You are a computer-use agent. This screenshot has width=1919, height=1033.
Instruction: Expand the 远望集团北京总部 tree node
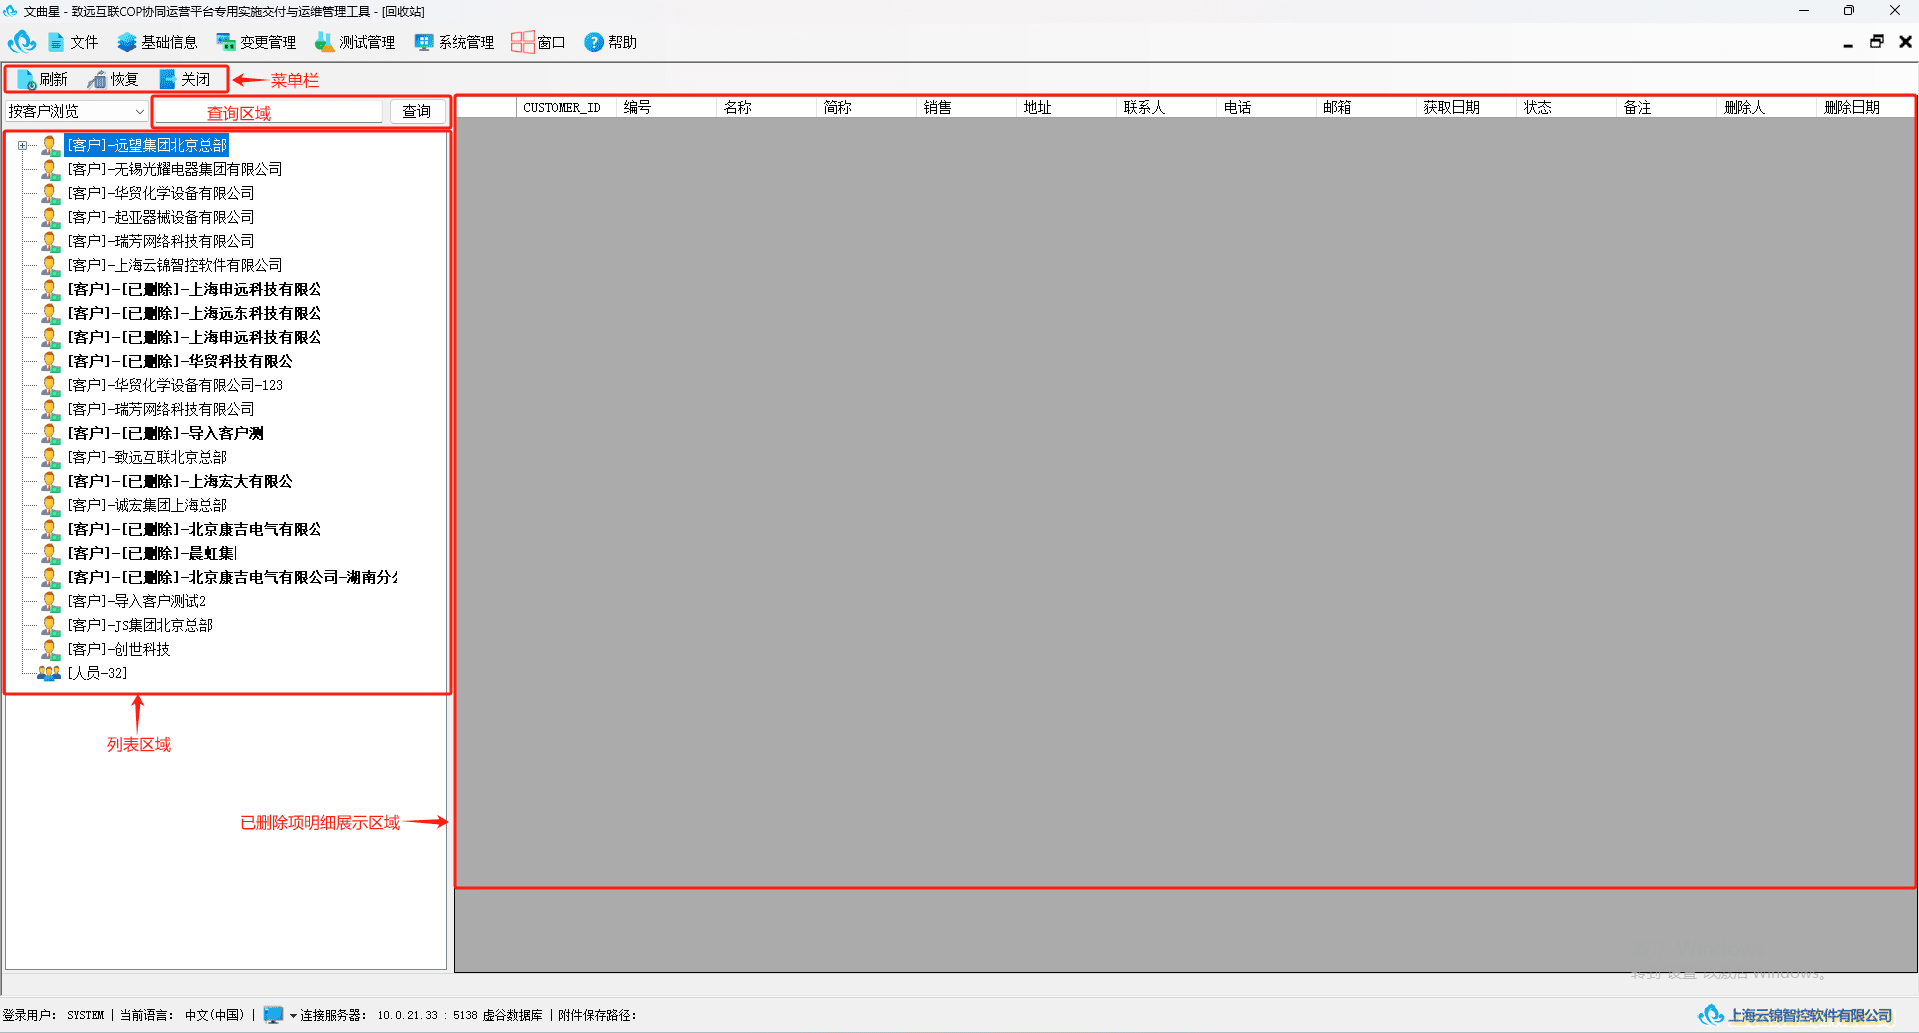22,146
